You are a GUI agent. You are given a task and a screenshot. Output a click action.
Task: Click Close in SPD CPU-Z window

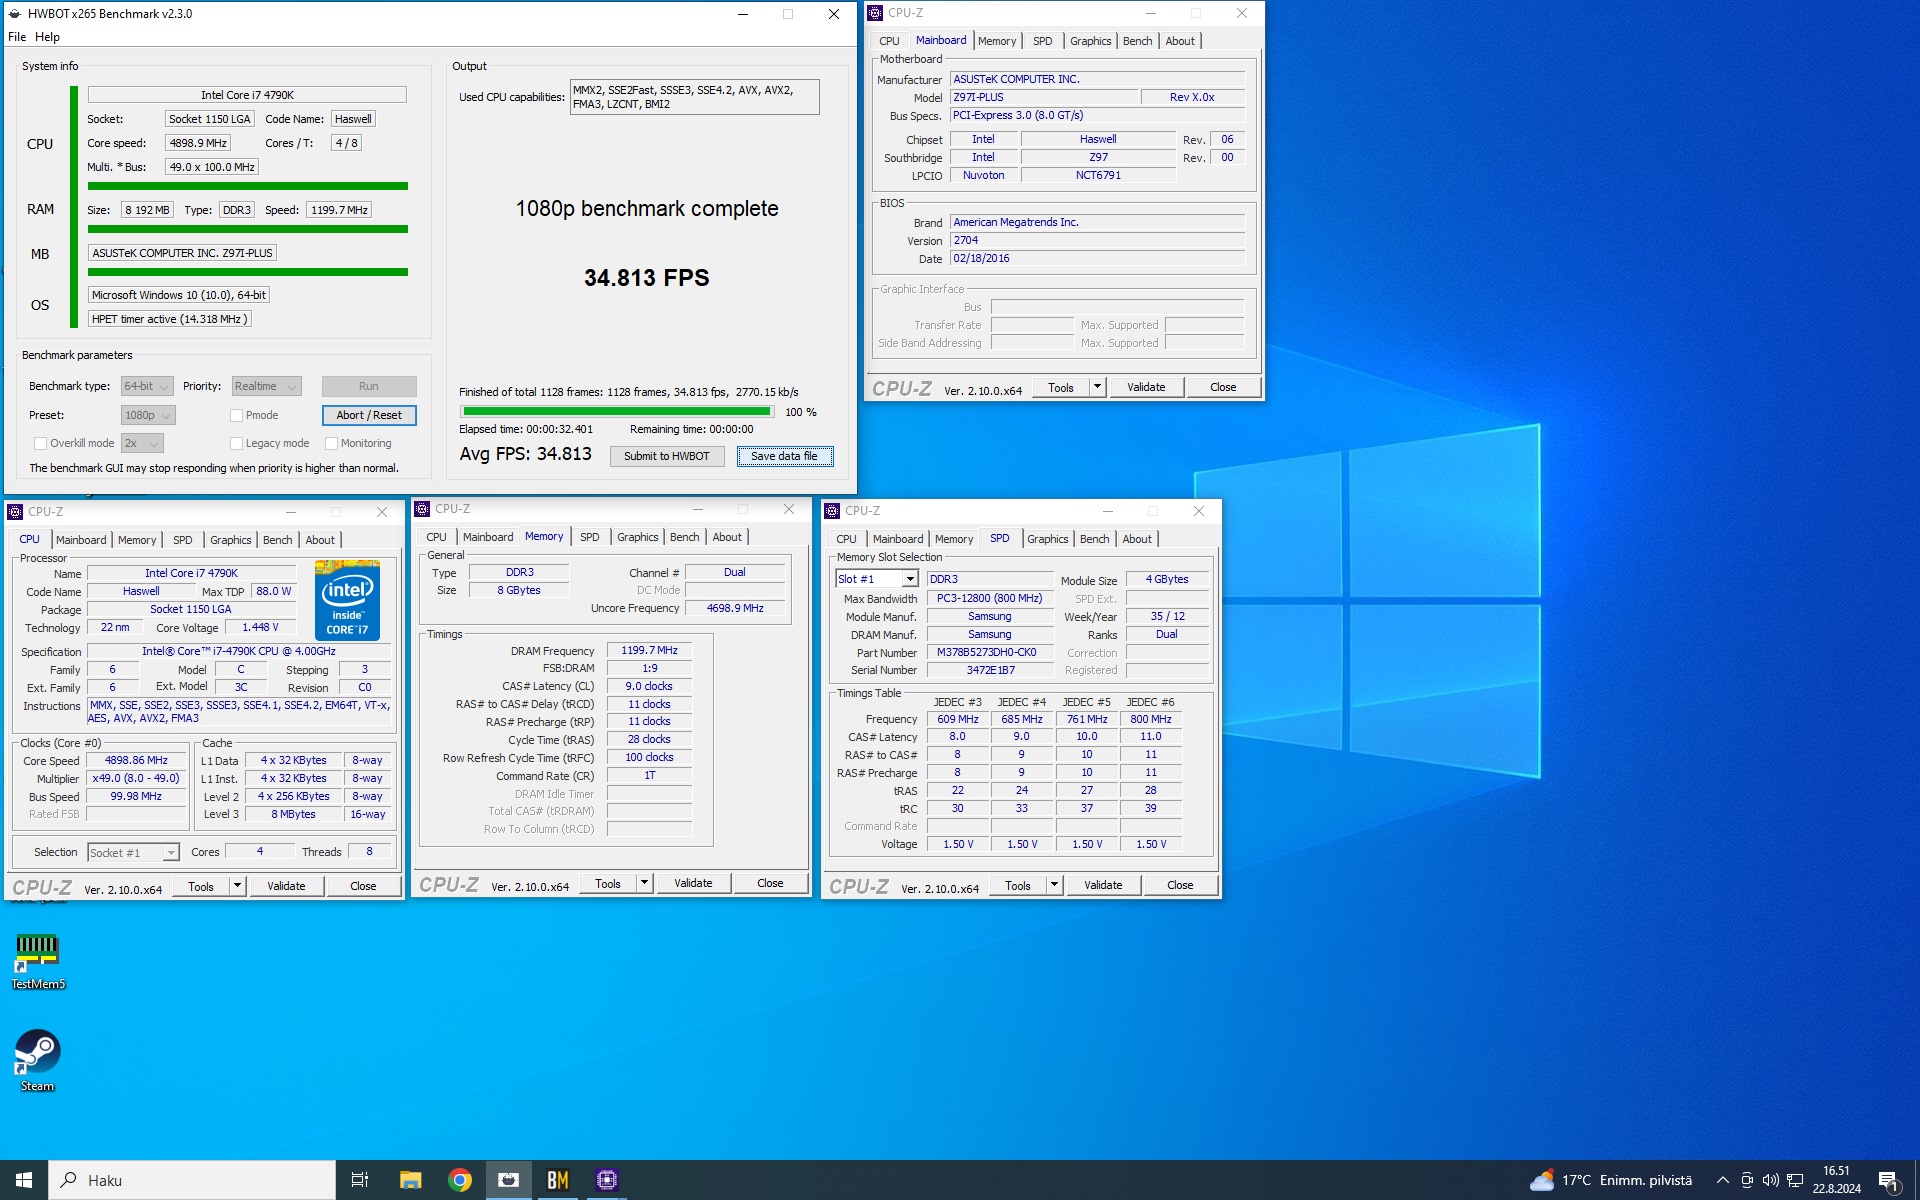(x=1180, y=885)
